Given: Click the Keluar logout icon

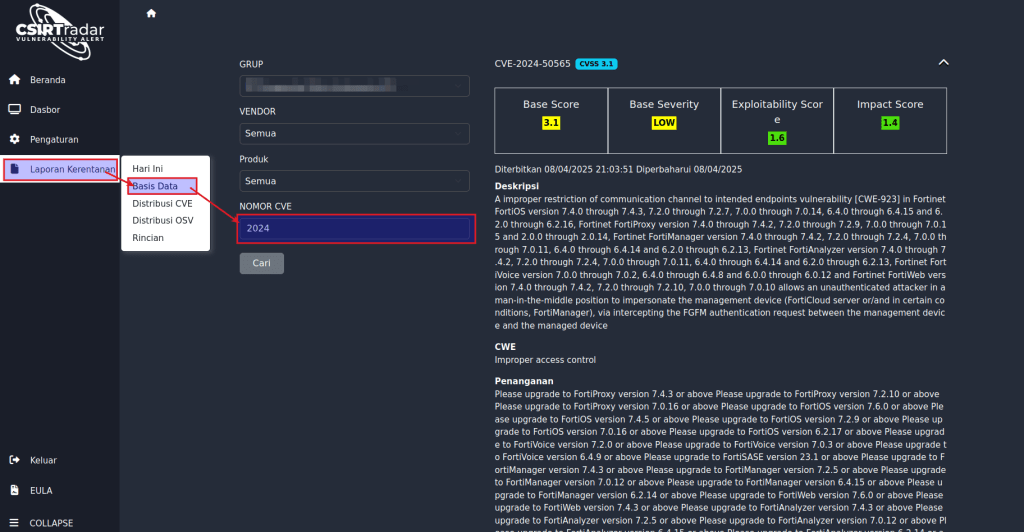Looking at the screenshot, I should [x=14, y=460].
